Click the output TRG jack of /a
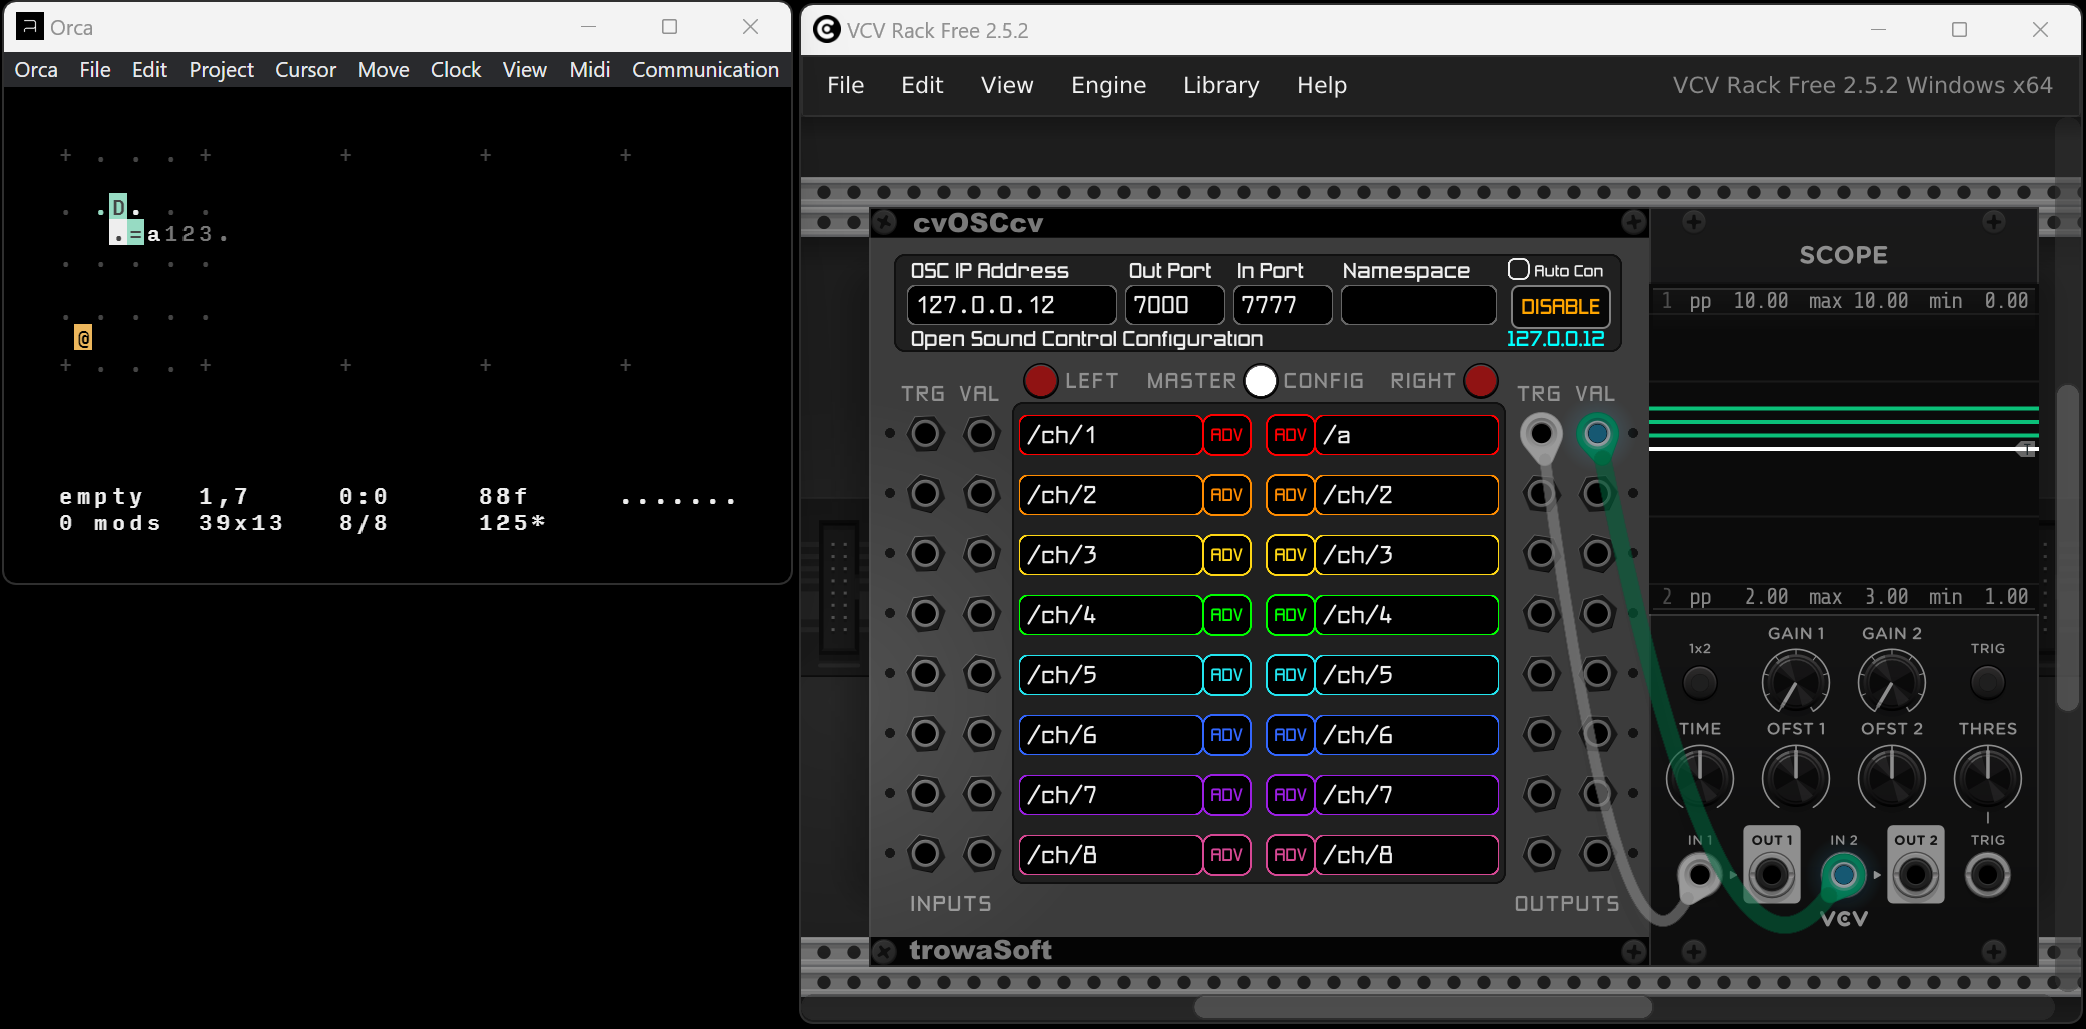Viewport: 2086px width, 1029px height. pos(1541,434)
